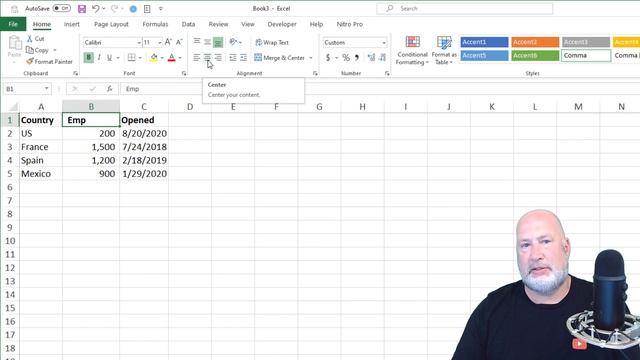Switch to the Developer tab

[x=282, y=24]
